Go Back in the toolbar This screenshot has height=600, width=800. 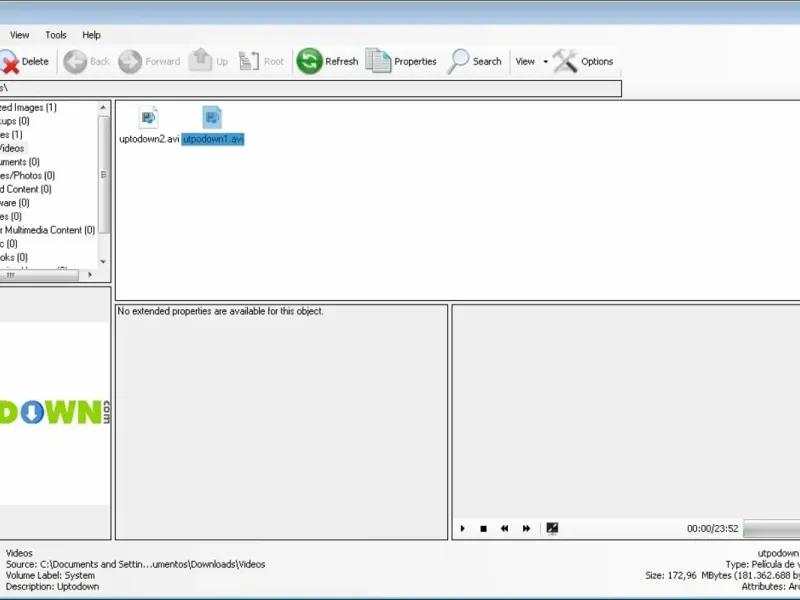87,62
